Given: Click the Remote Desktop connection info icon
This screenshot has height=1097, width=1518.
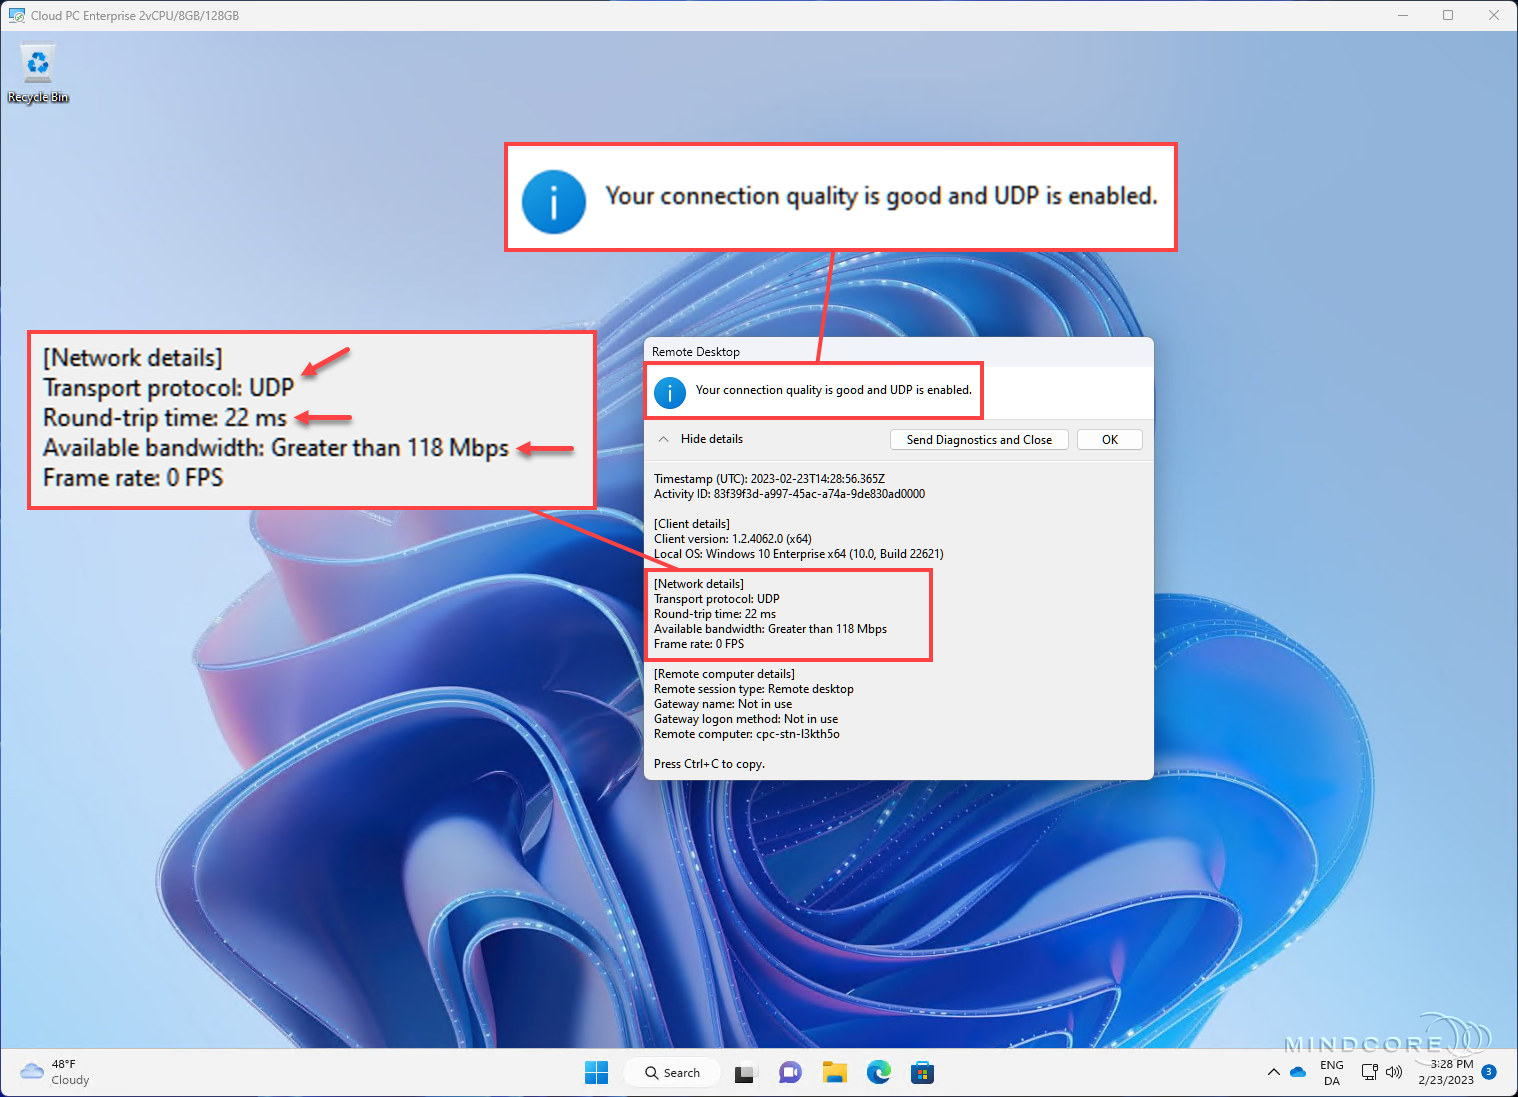Looking at the screenshot, I should point(670,392).
